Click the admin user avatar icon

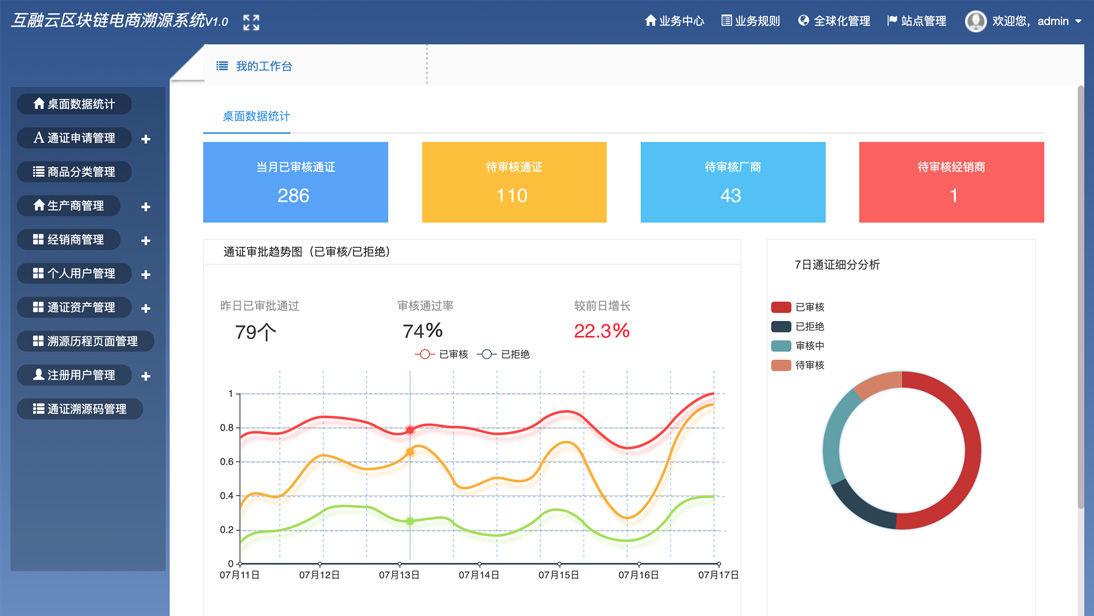[x=975, y=21]
